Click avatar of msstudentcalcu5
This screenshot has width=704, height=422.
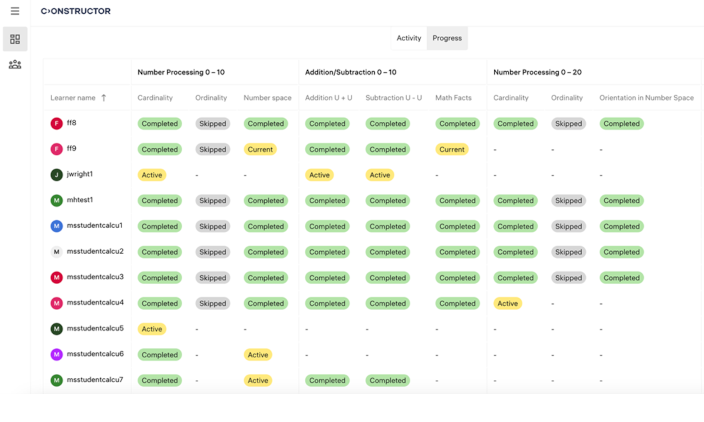pyautogui.click(x=56, y=329)
